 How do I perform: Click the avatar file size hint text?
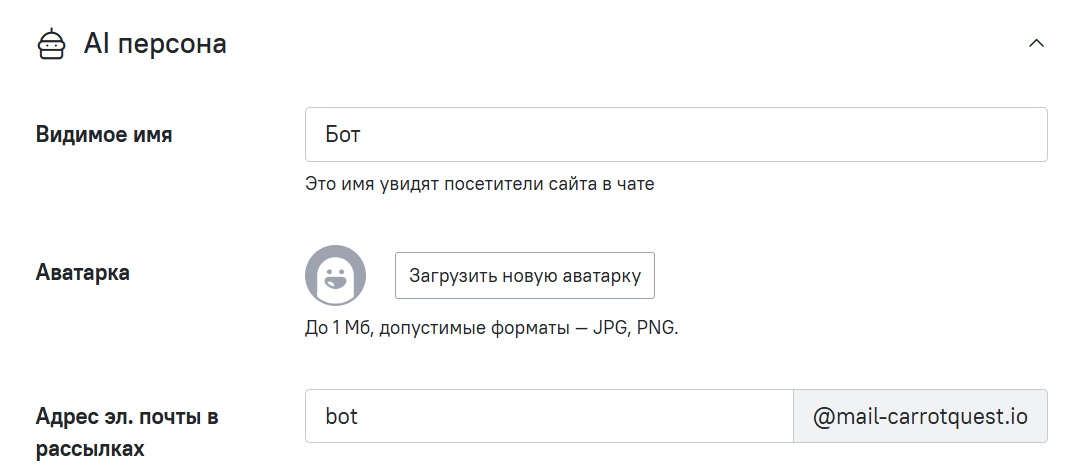[x=492, y=328]
